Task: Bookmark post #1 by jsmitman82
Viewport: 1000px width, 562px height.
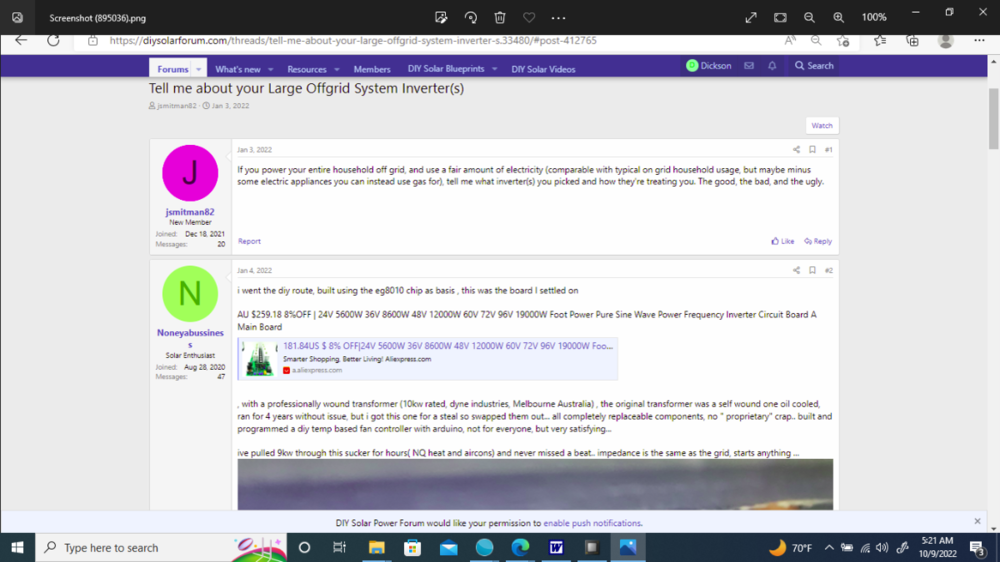Action: pyautogui.click(x=812, y=149)
